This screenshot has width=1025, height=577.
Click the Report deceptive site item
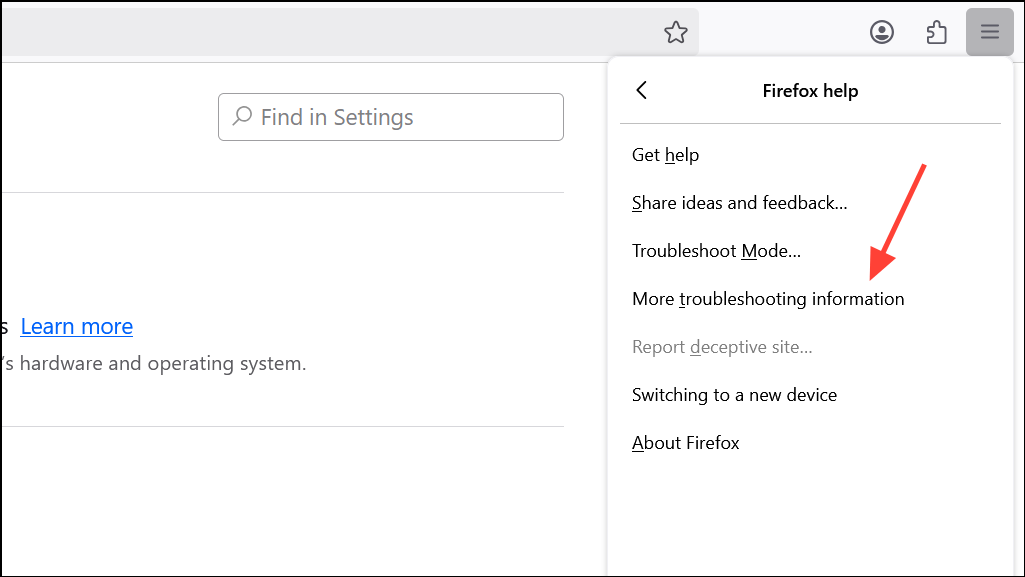pos(722,347)
